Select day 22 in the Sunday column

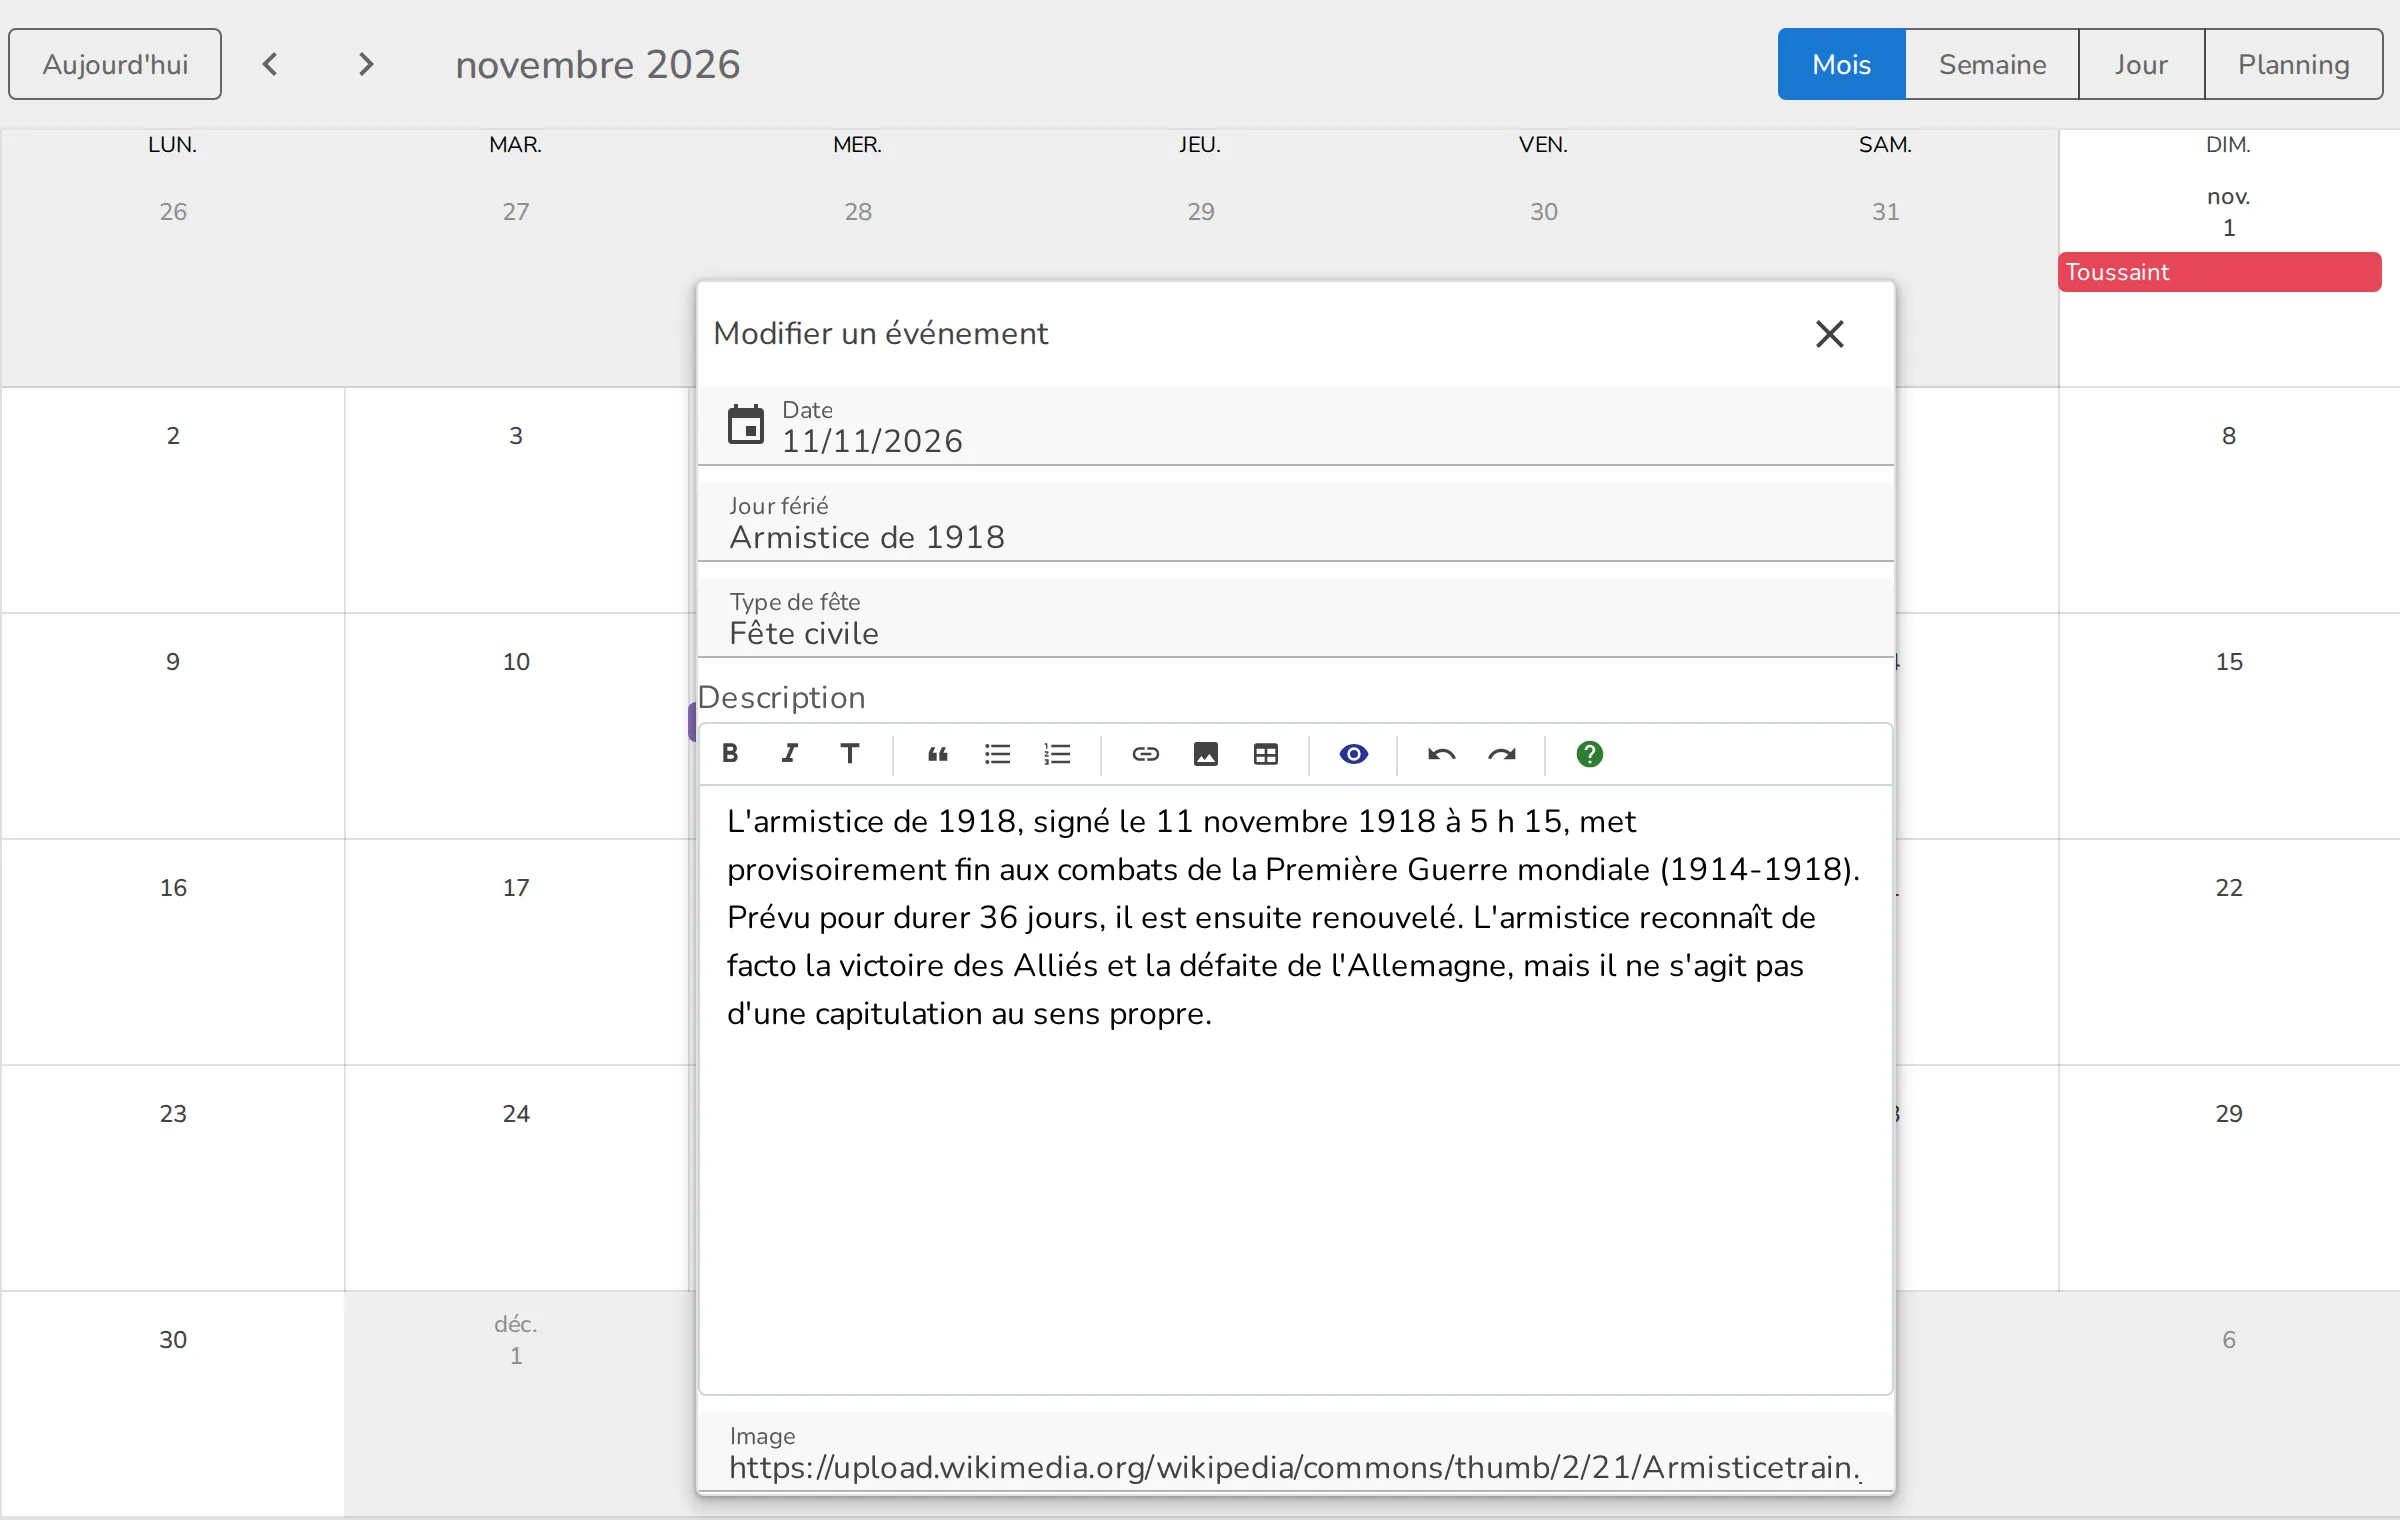[x=2229, y=888]
